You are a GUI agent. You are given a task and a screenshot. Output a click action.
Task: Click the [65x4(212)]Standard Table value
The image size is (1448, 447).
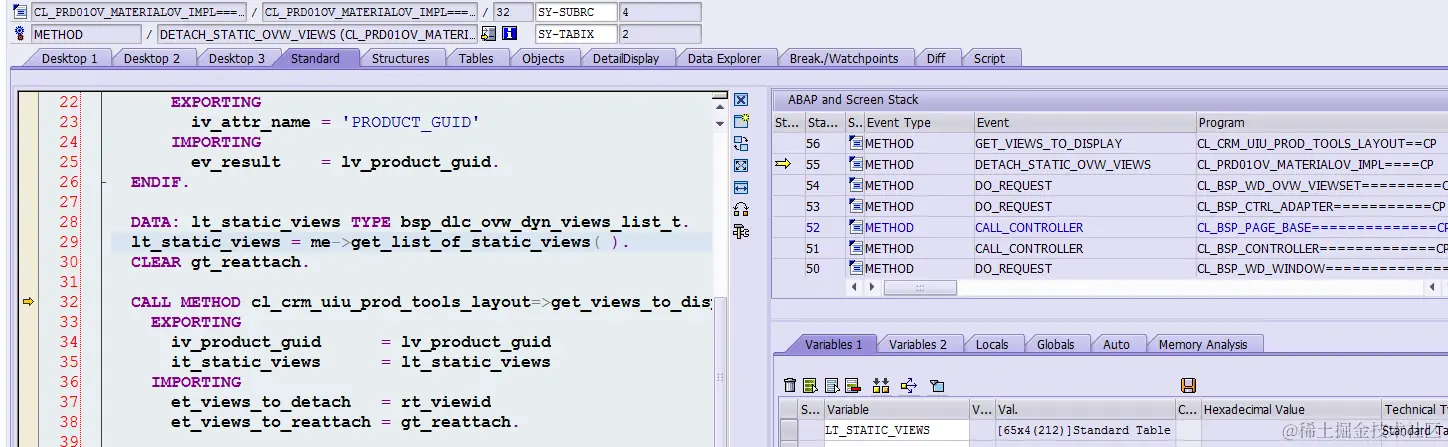click(1084, 430)
